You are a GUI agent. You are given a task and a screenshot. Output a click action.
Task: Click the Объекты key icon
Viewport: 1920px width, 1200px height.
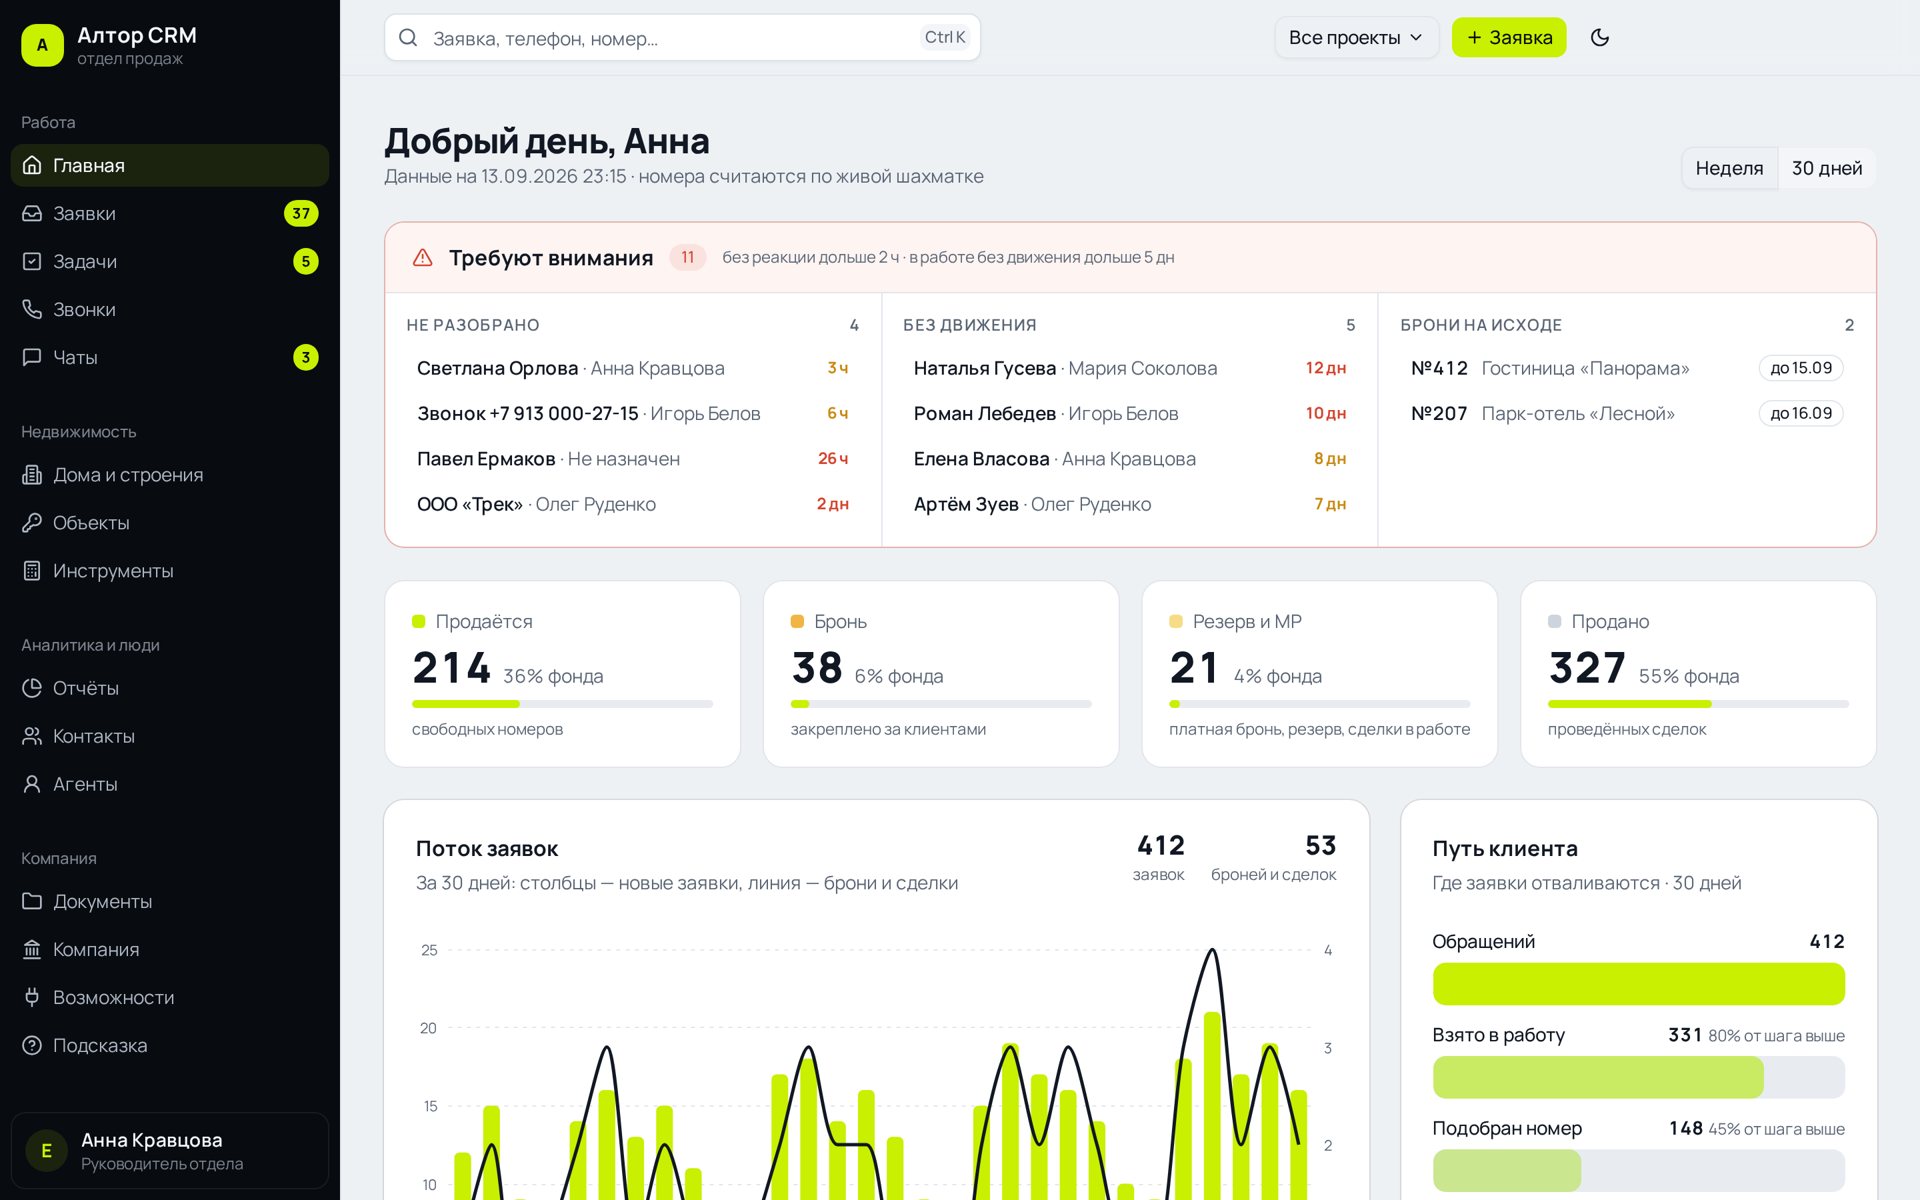point(32,523)
